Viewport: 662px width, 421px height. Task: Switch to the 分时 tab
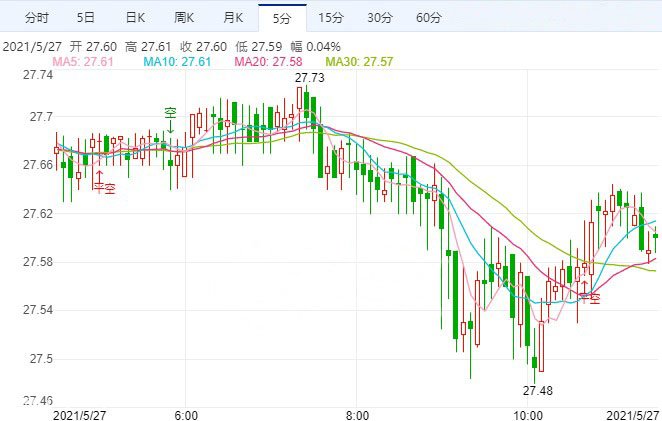(x=35, y=18)
